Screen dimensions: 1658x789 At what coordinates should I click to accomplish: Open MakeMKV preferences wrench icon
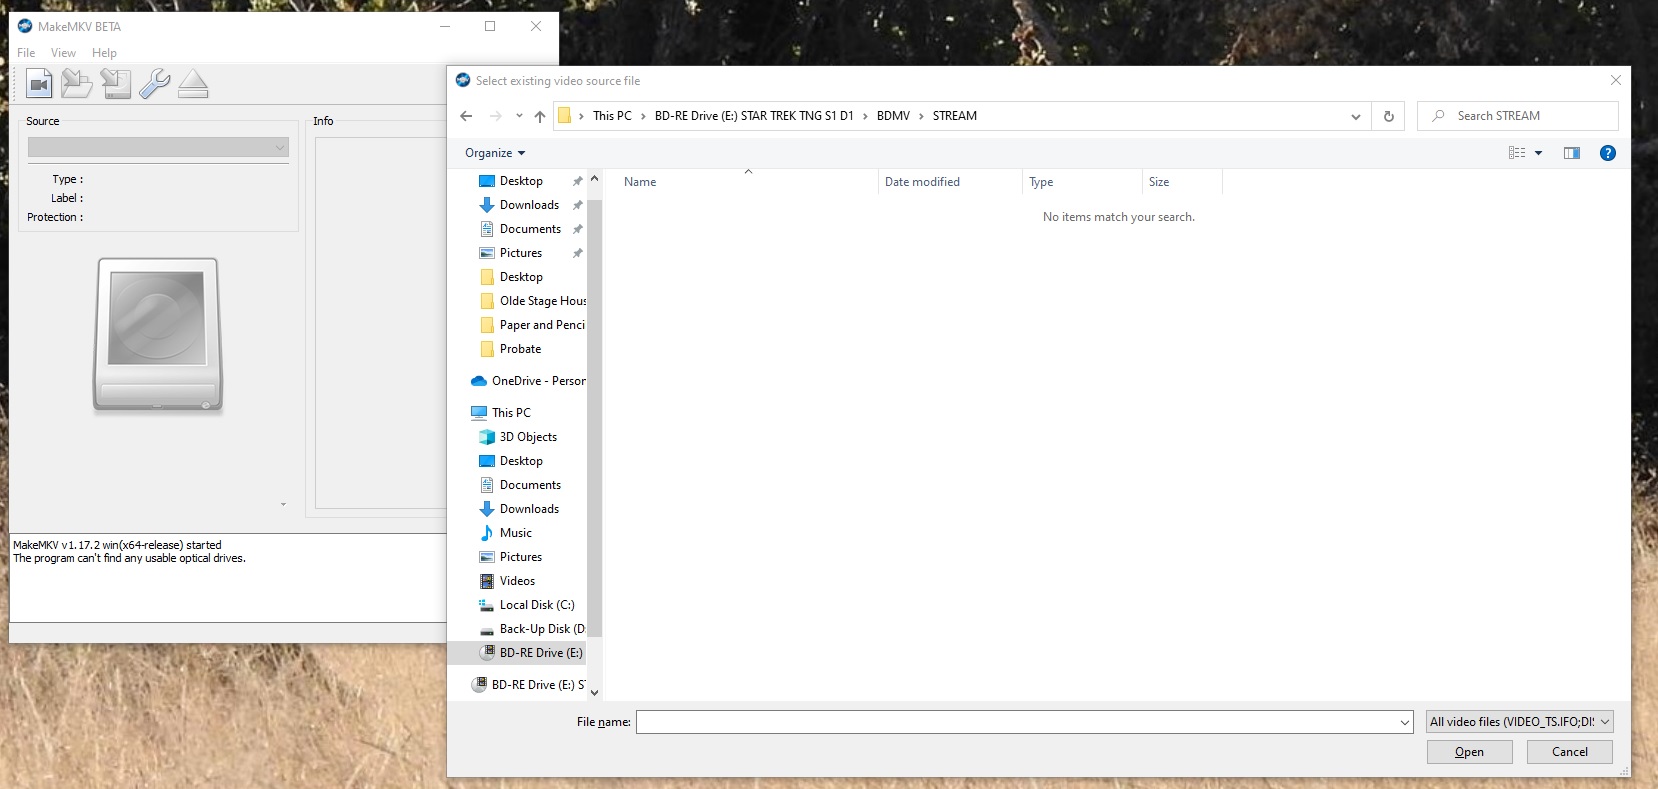(154, 84)
